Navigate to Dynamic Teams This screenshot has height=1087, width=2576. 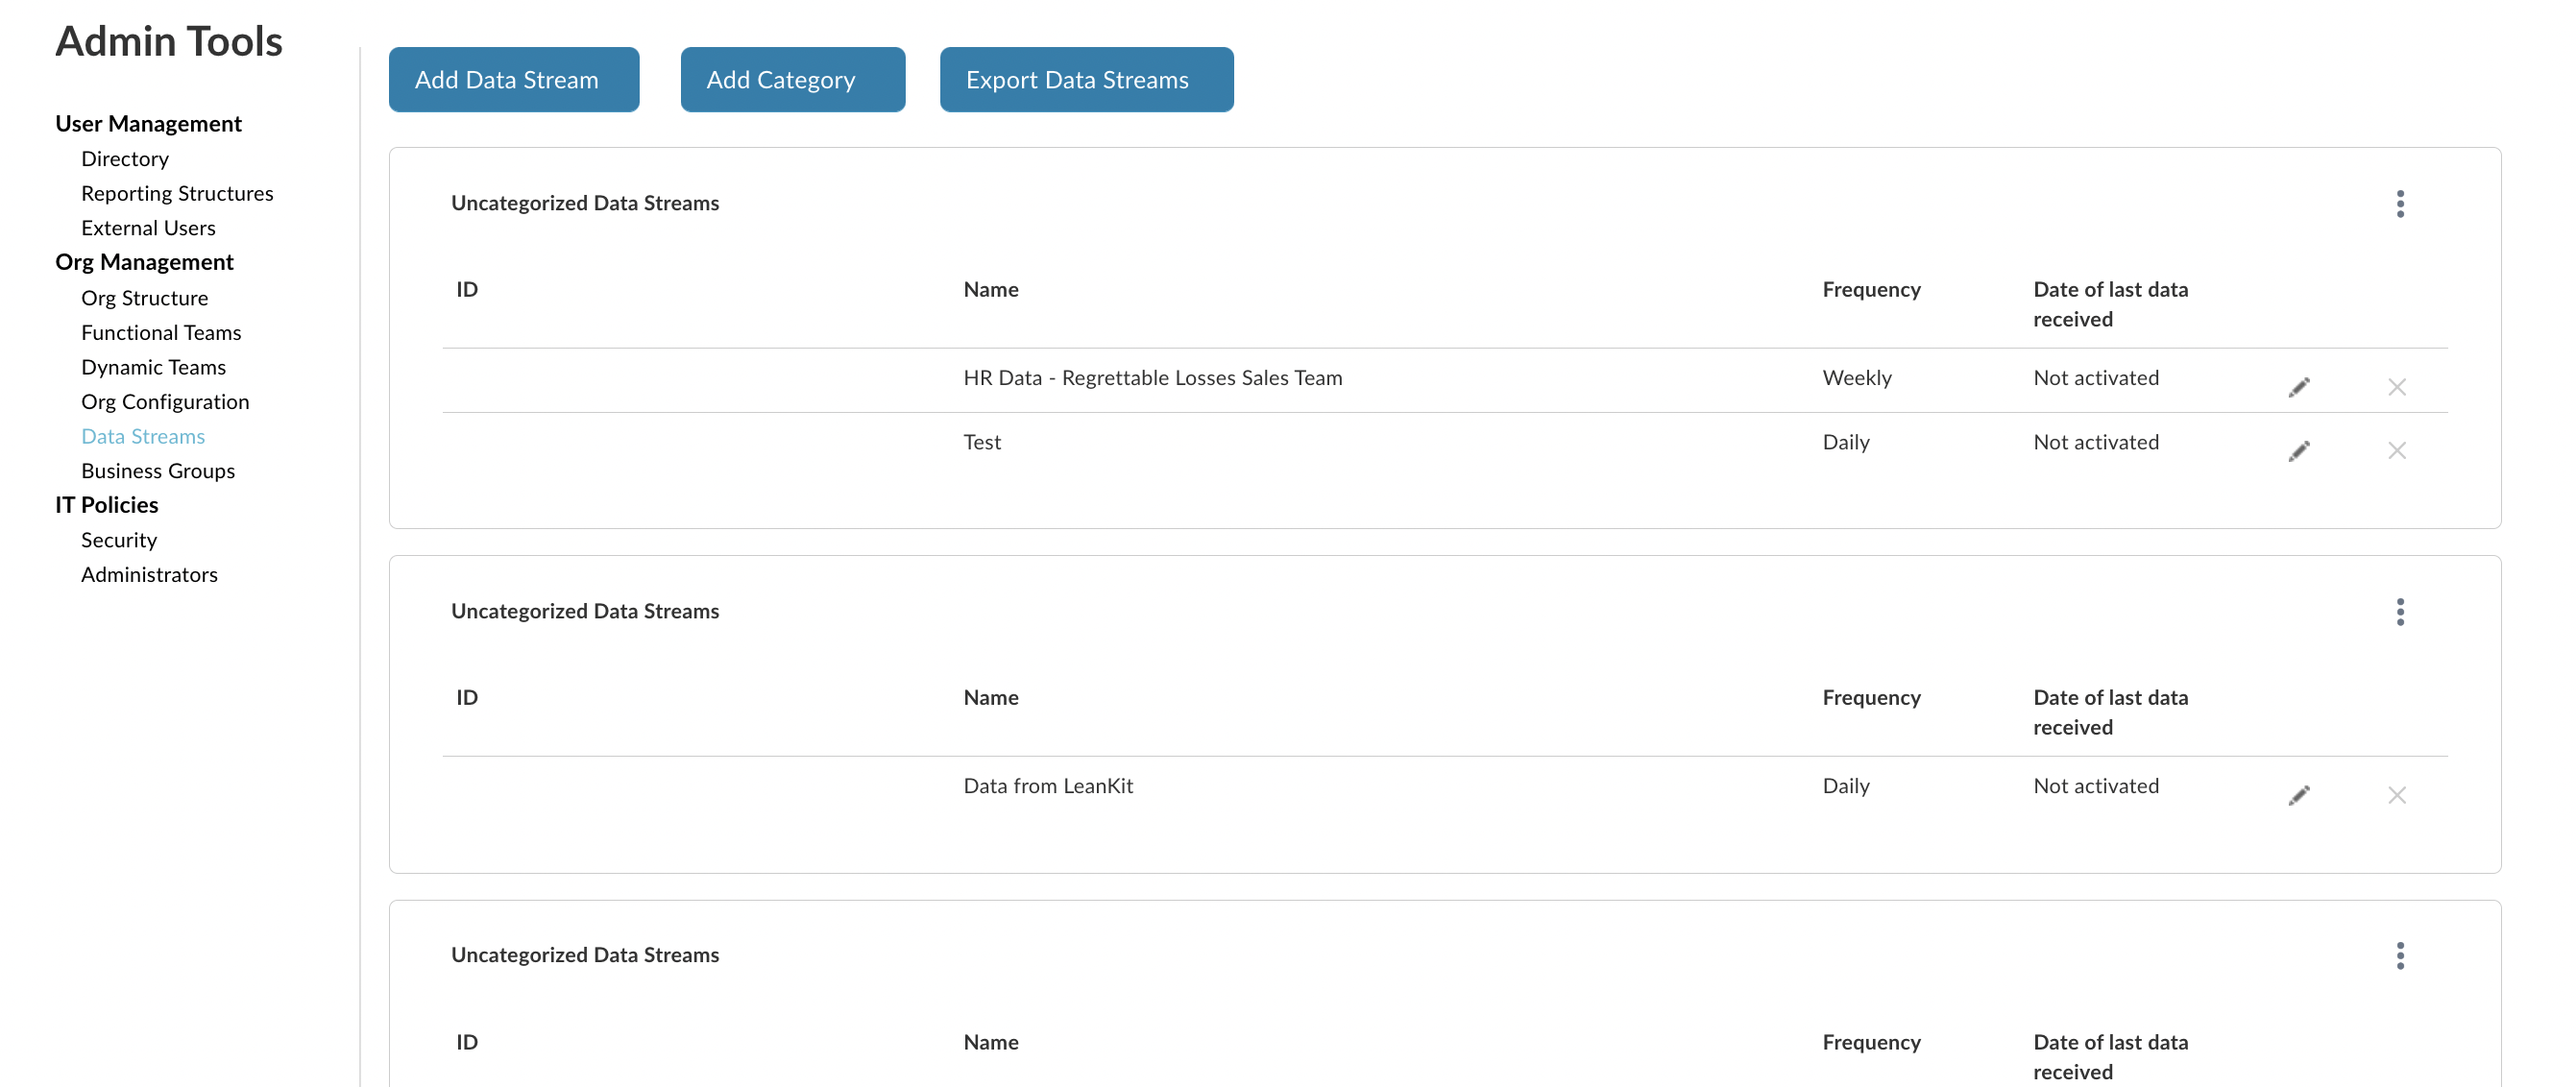(154, 367)
